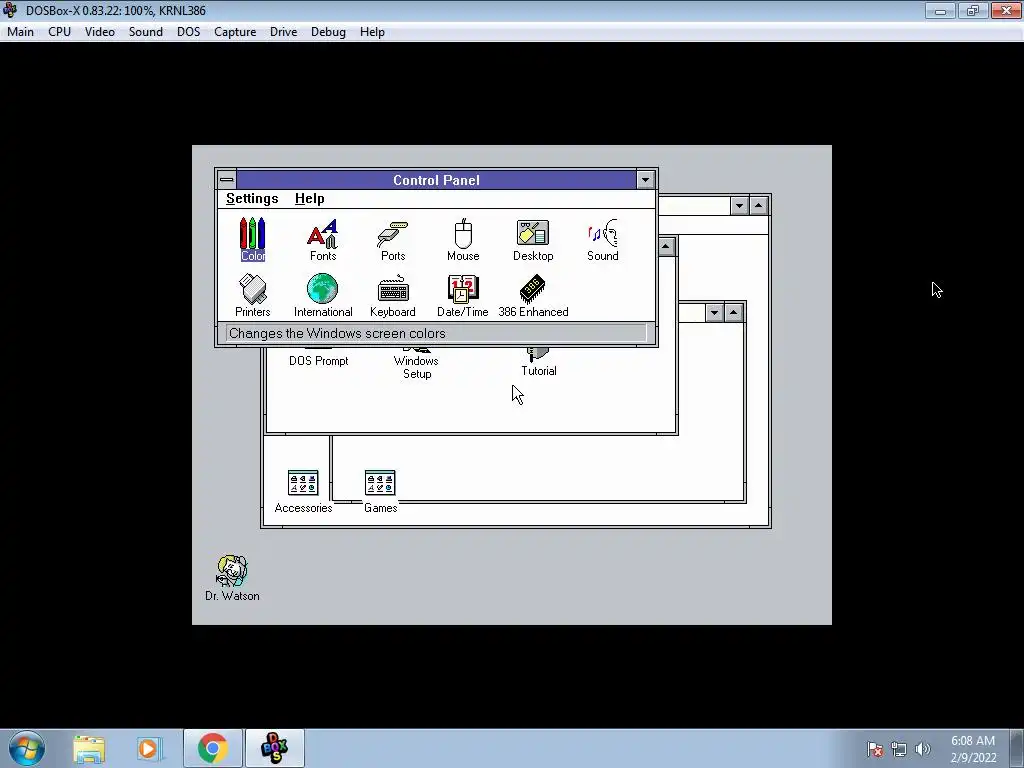The image size is (1024, 768).
Task: Open the volume speaker tray icon
Action: 923,749
